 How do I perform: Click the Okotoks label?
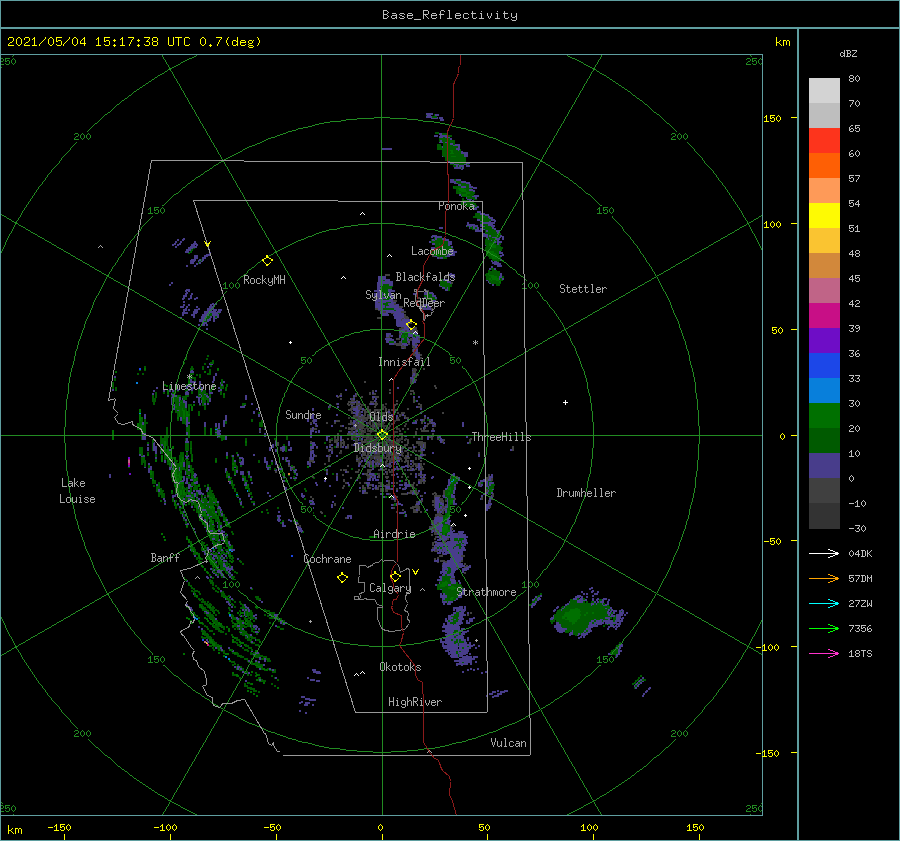[400, 666]
